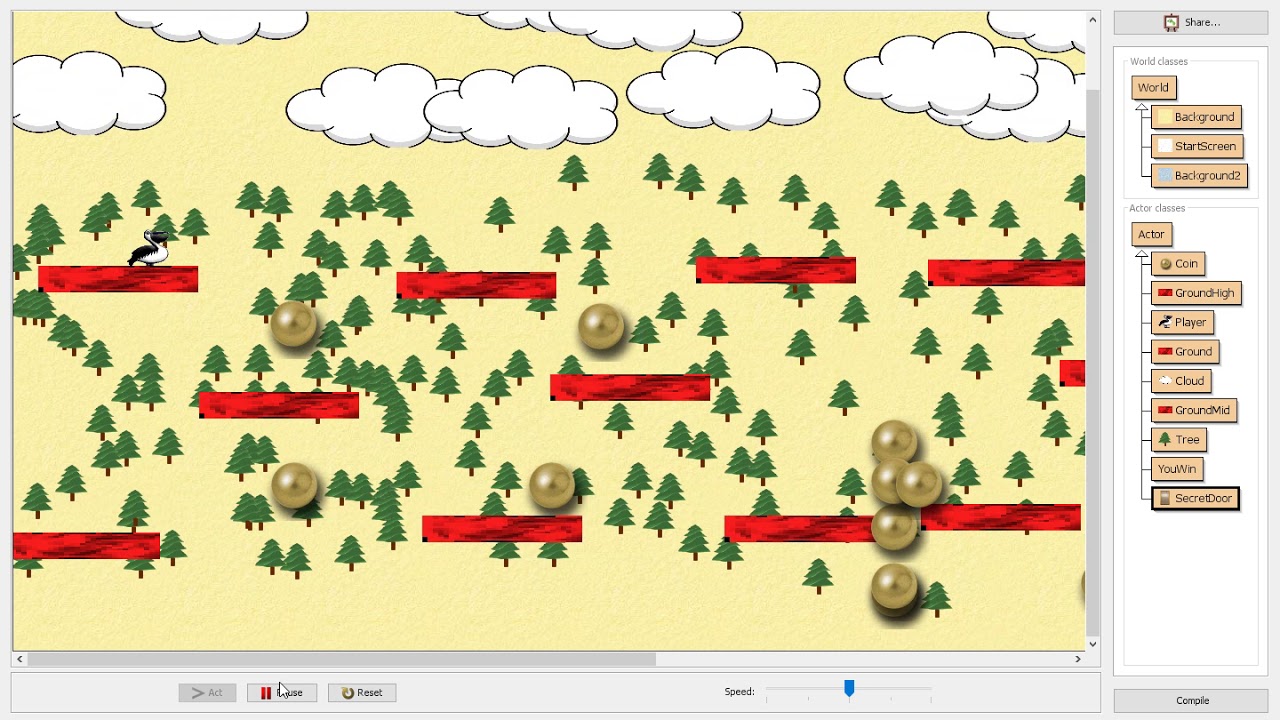Select the Player actor class
The height and width of the screenshot is (720, 1280).
click(x=1182, y=322)
